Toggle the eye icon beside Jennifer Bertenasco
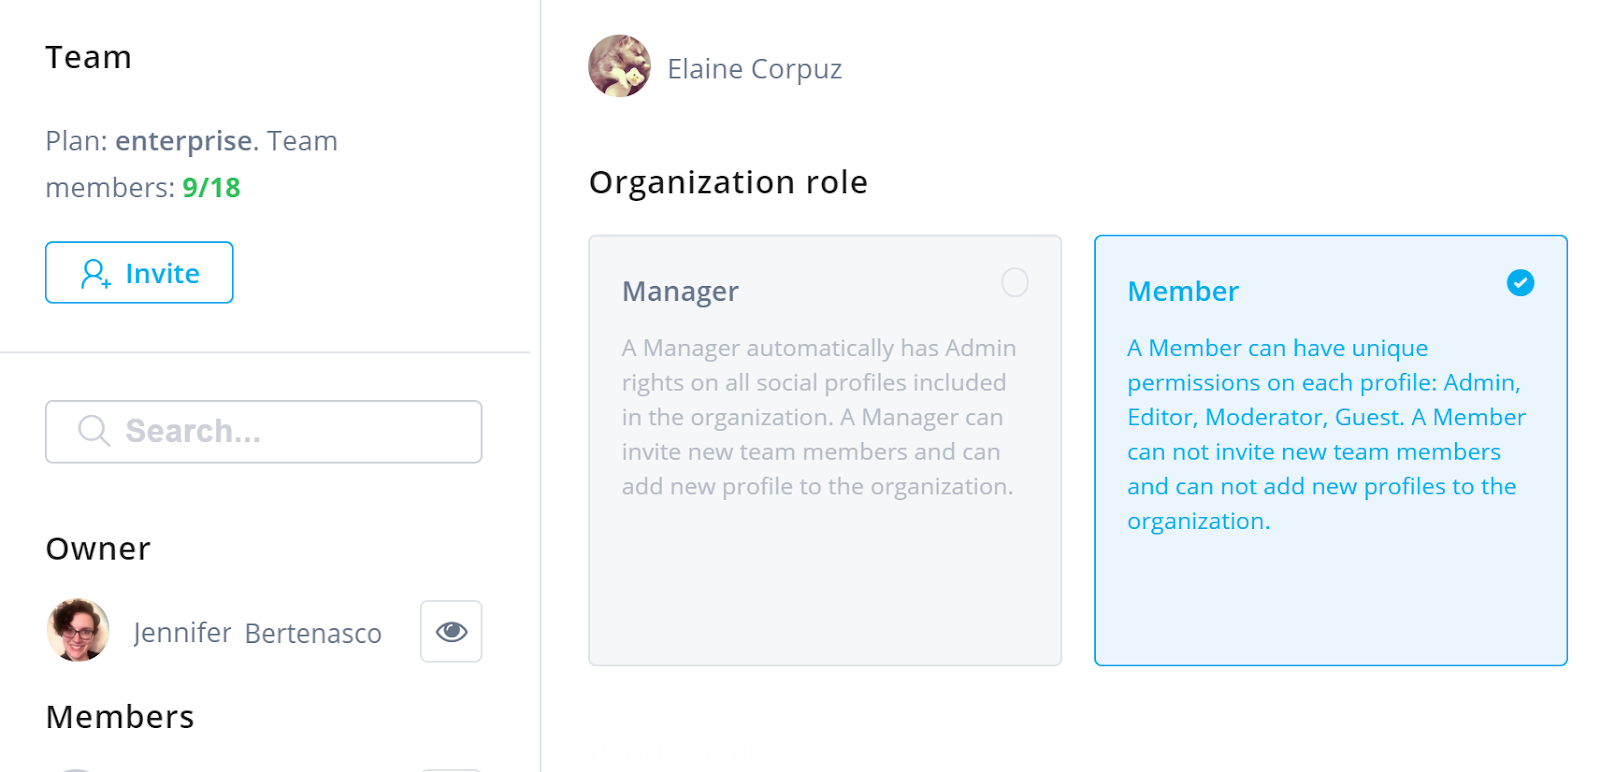The image size is (1600, 772). click(451, 631)
